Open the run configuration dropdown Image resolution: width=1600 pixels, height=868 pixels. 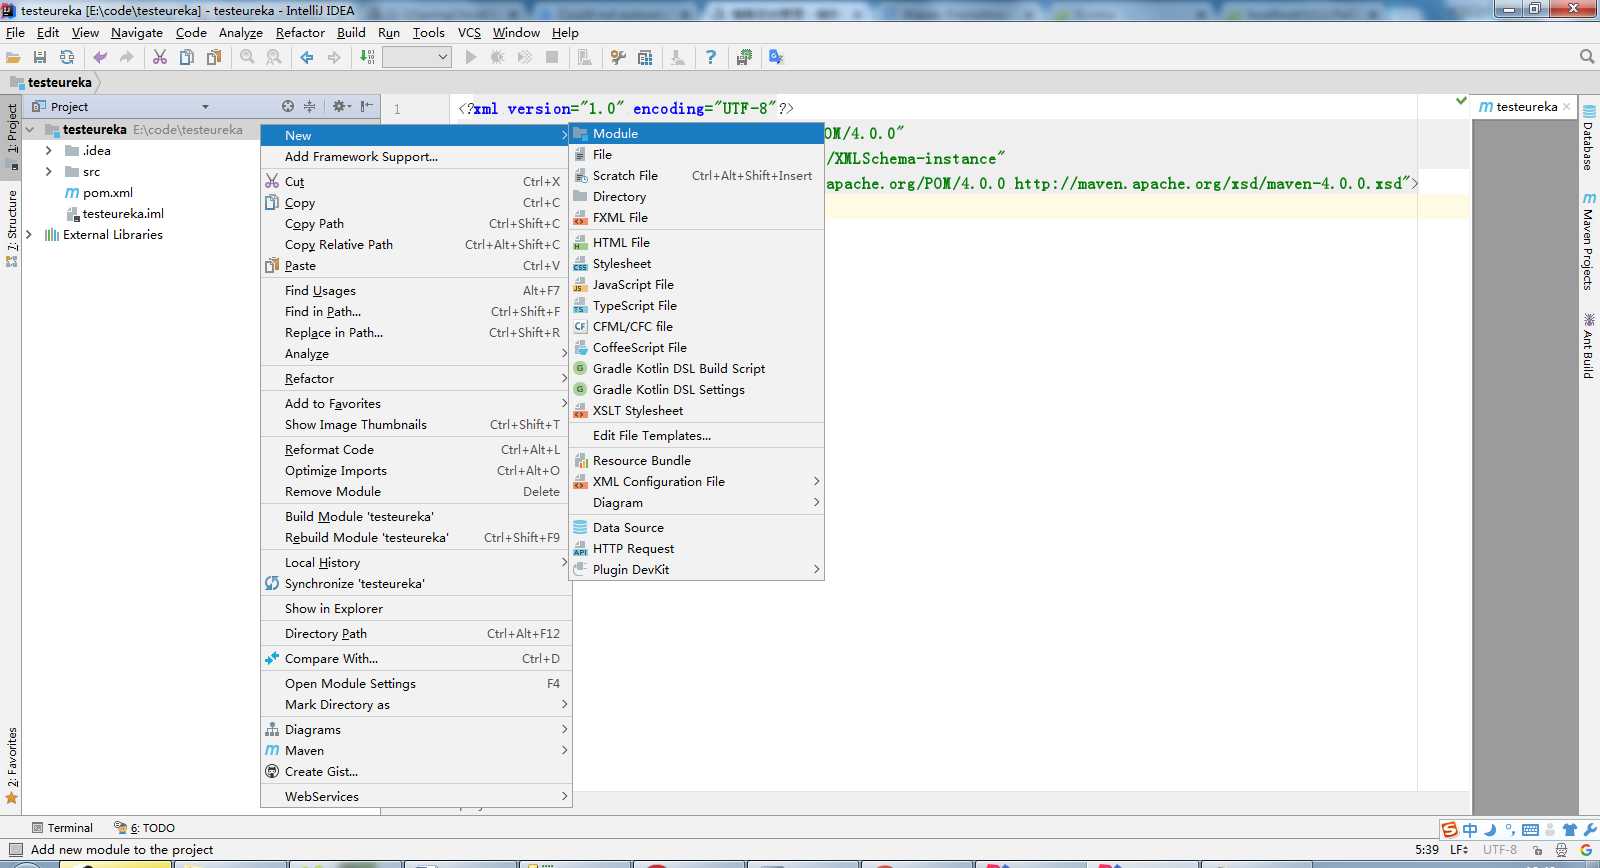pos(417,57)
